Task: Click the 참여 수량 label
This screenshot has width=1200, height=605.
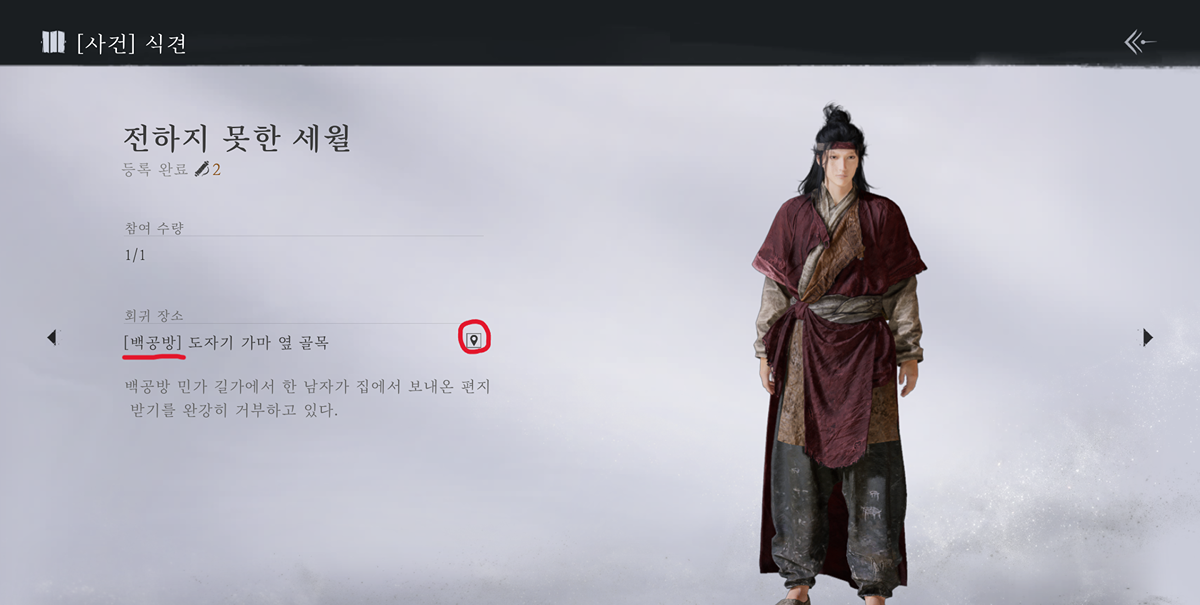Action: click(x=154, y=228)
